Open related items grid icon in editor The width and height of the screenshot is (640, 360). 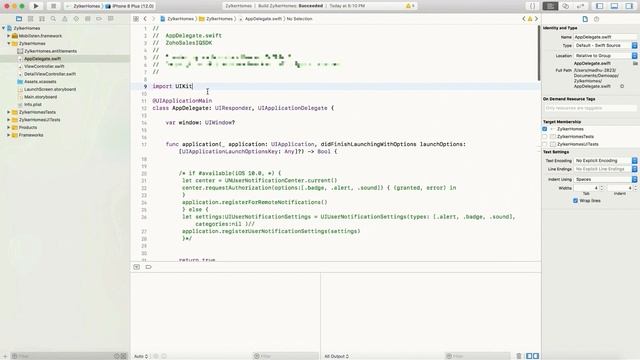click(136, 19)
